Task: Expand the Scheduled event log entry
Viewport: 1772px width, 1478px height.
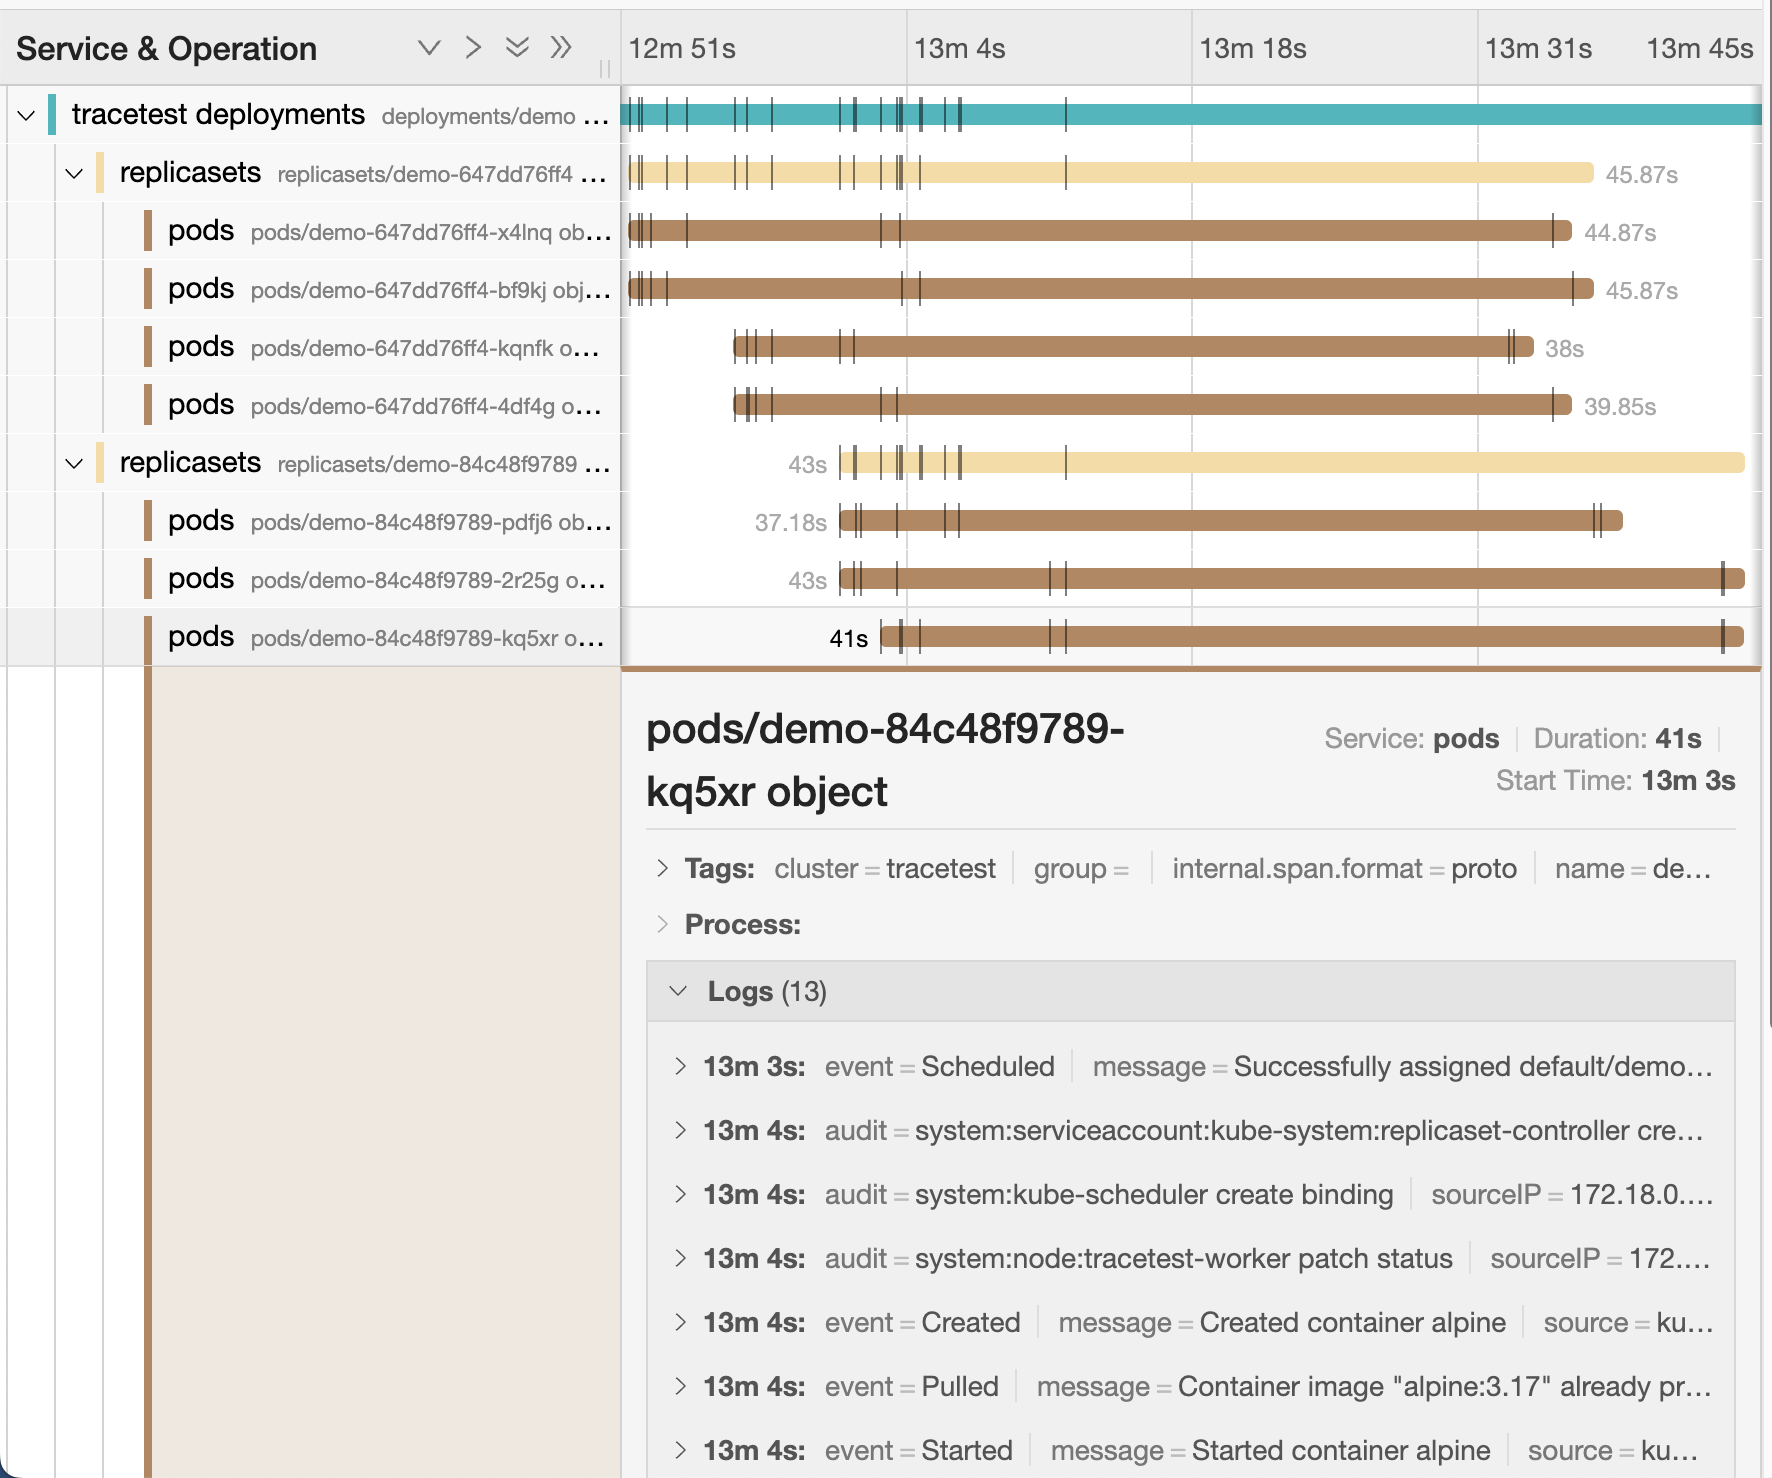Action: 680,1066
